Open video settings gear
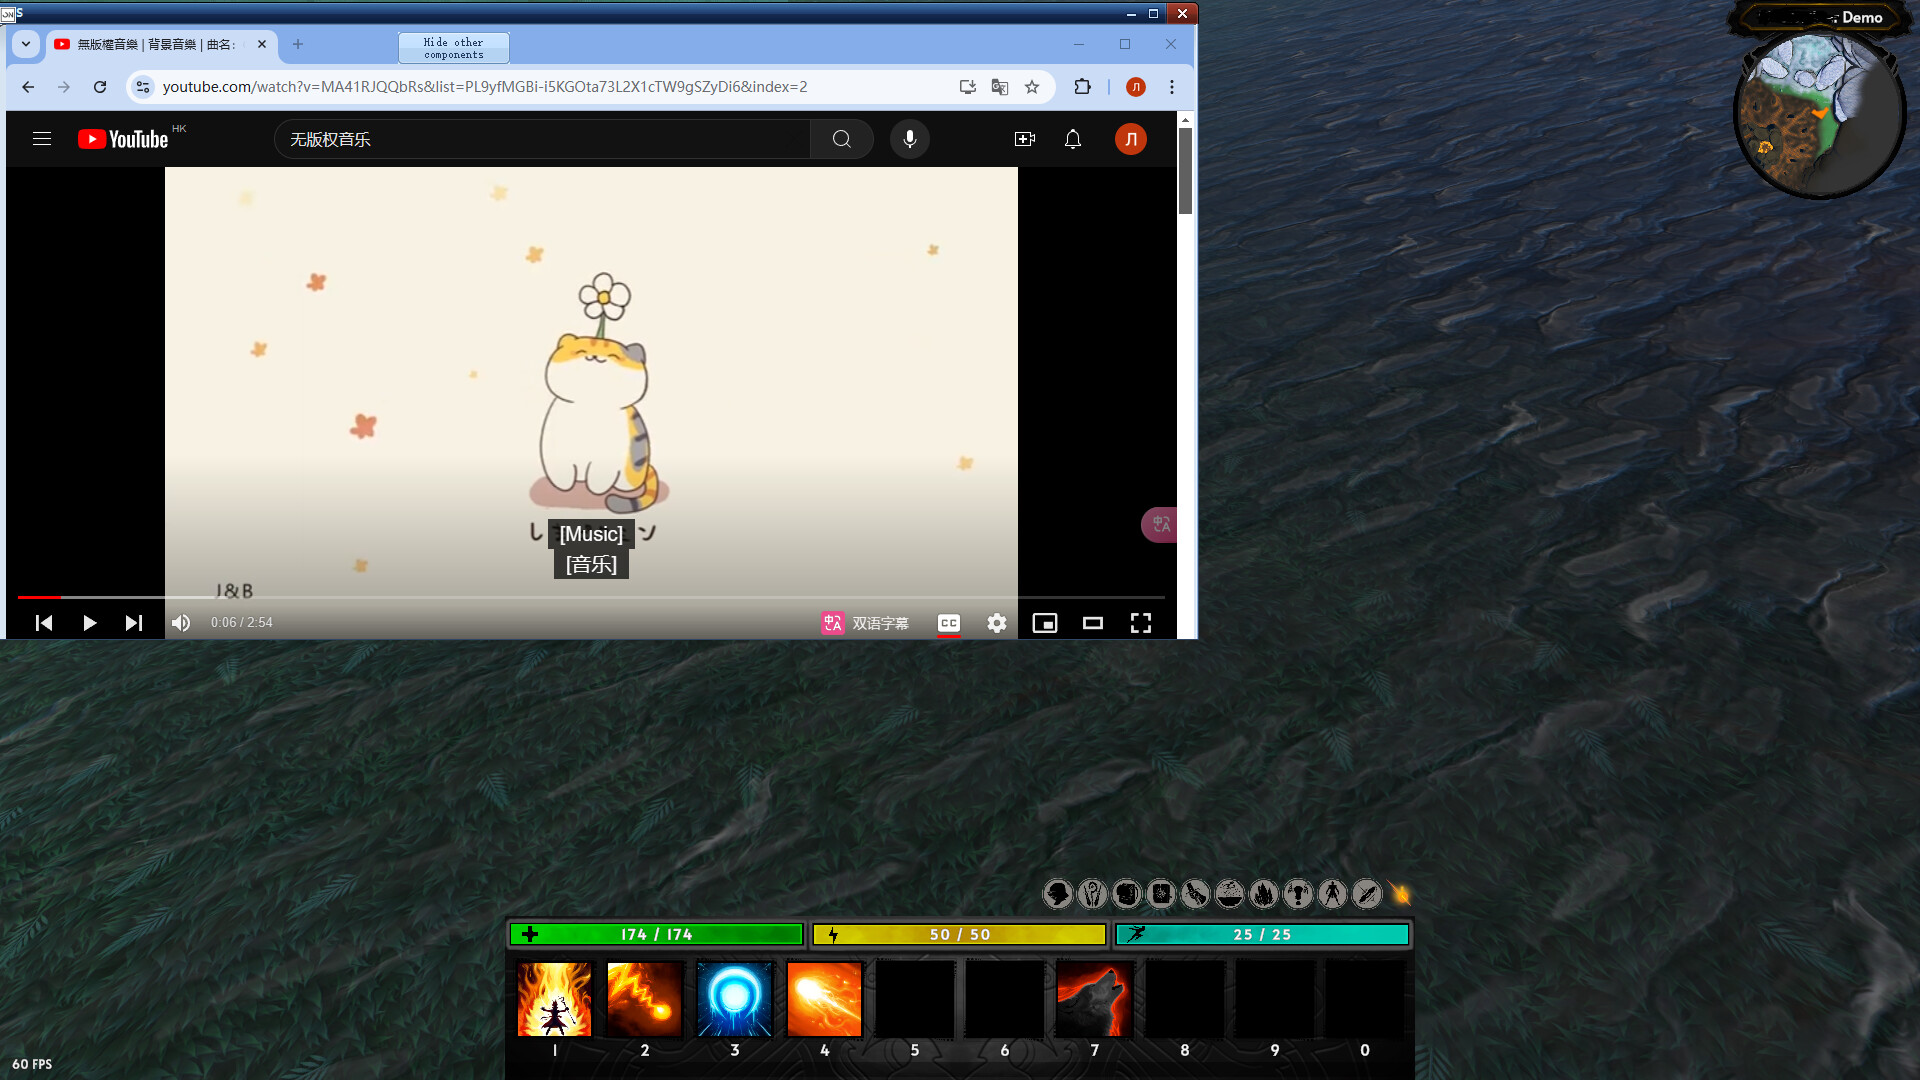 coord(997,623)
